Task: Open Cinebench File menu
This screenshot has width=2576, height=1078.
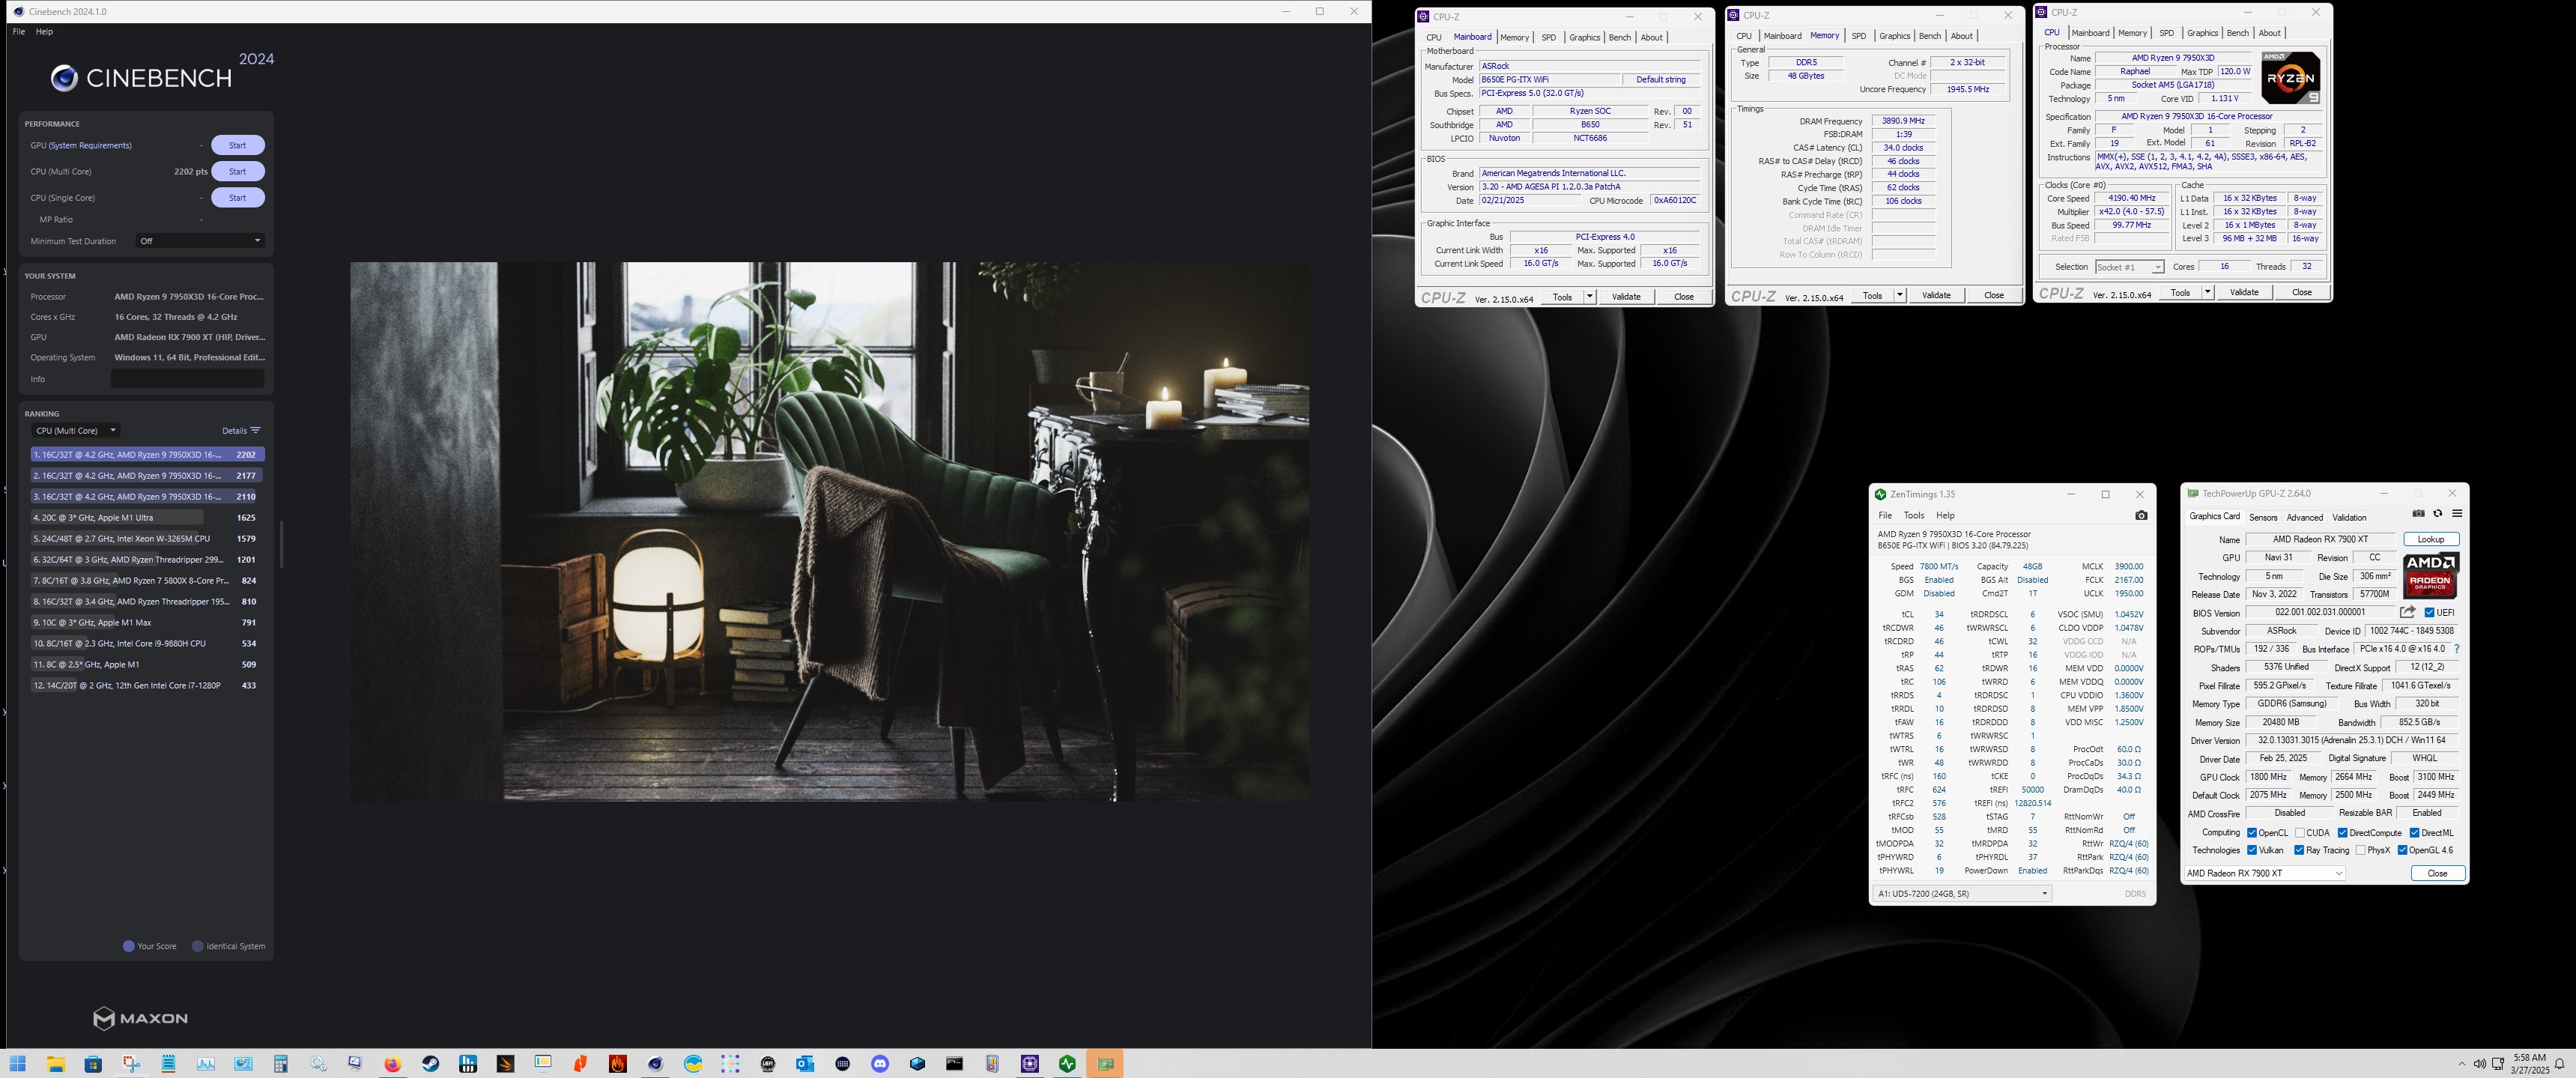Action: coord(19,32)
